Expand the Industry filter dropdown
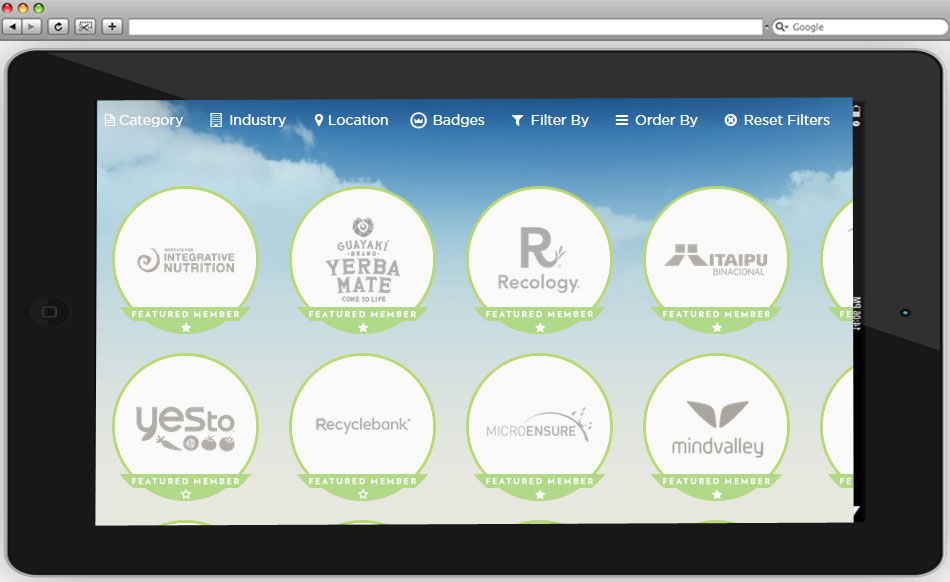Screen dimensions: 950x582 248,120
